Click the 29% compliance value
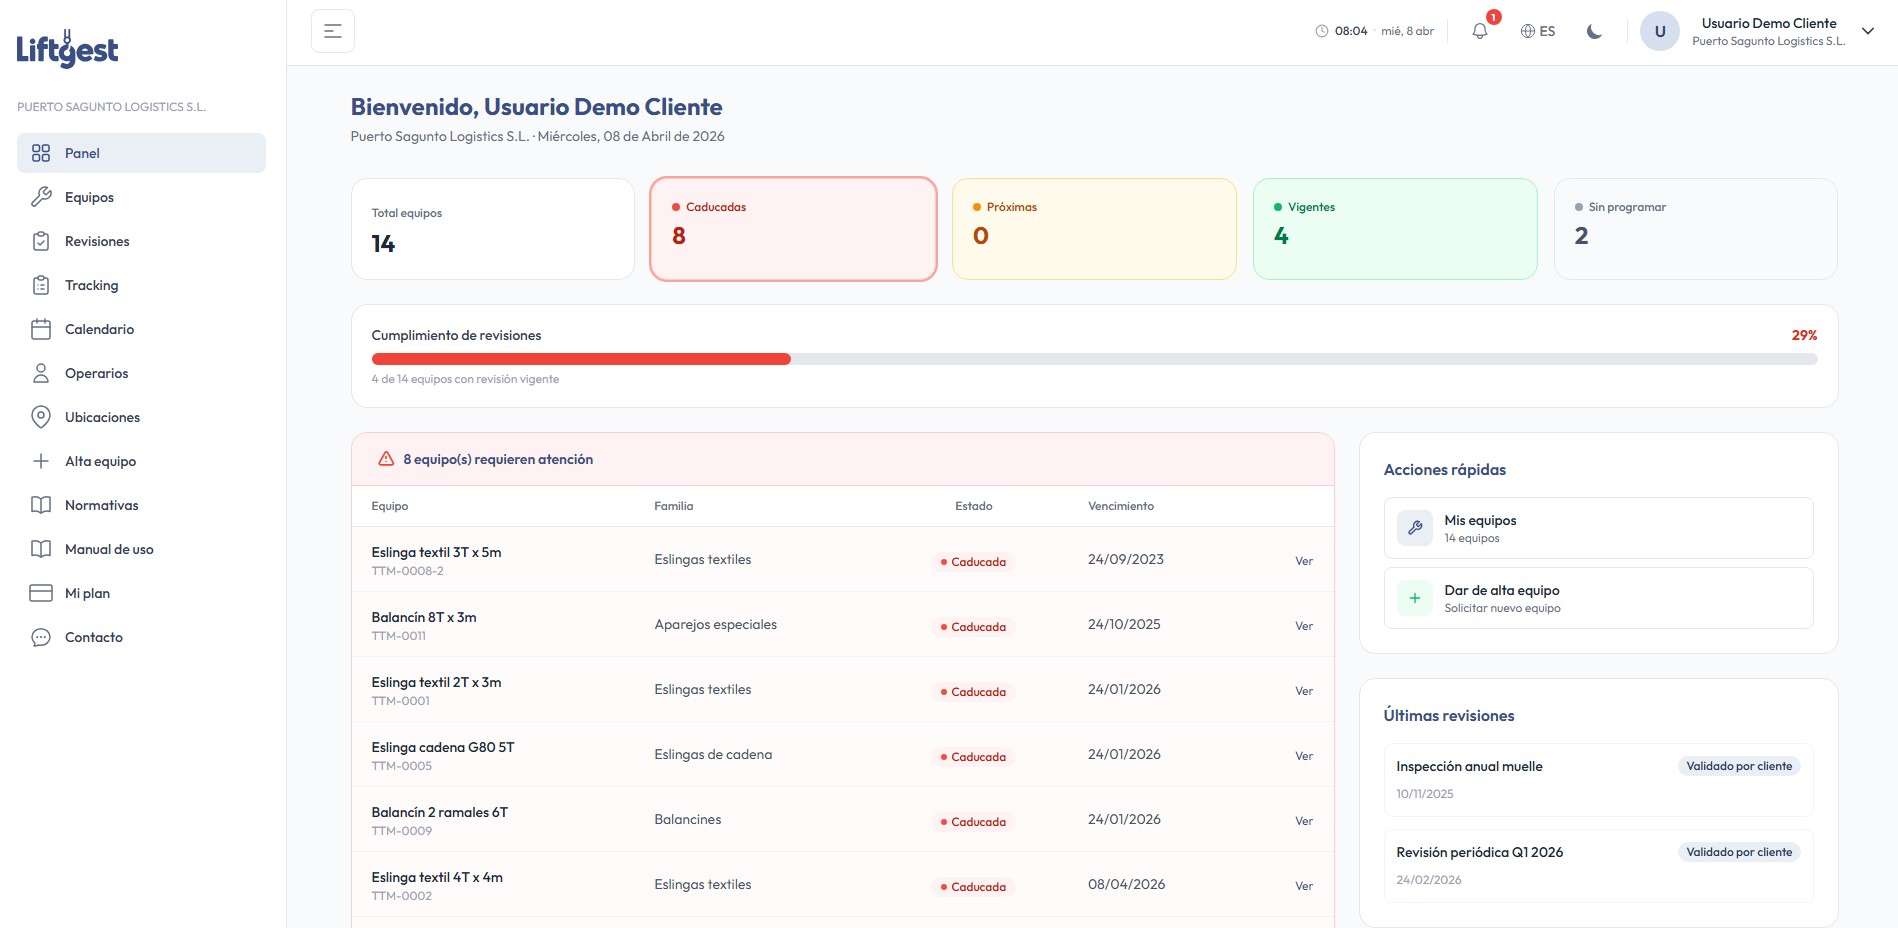Screen dimensions: 1898x928 pos(1804,335)
